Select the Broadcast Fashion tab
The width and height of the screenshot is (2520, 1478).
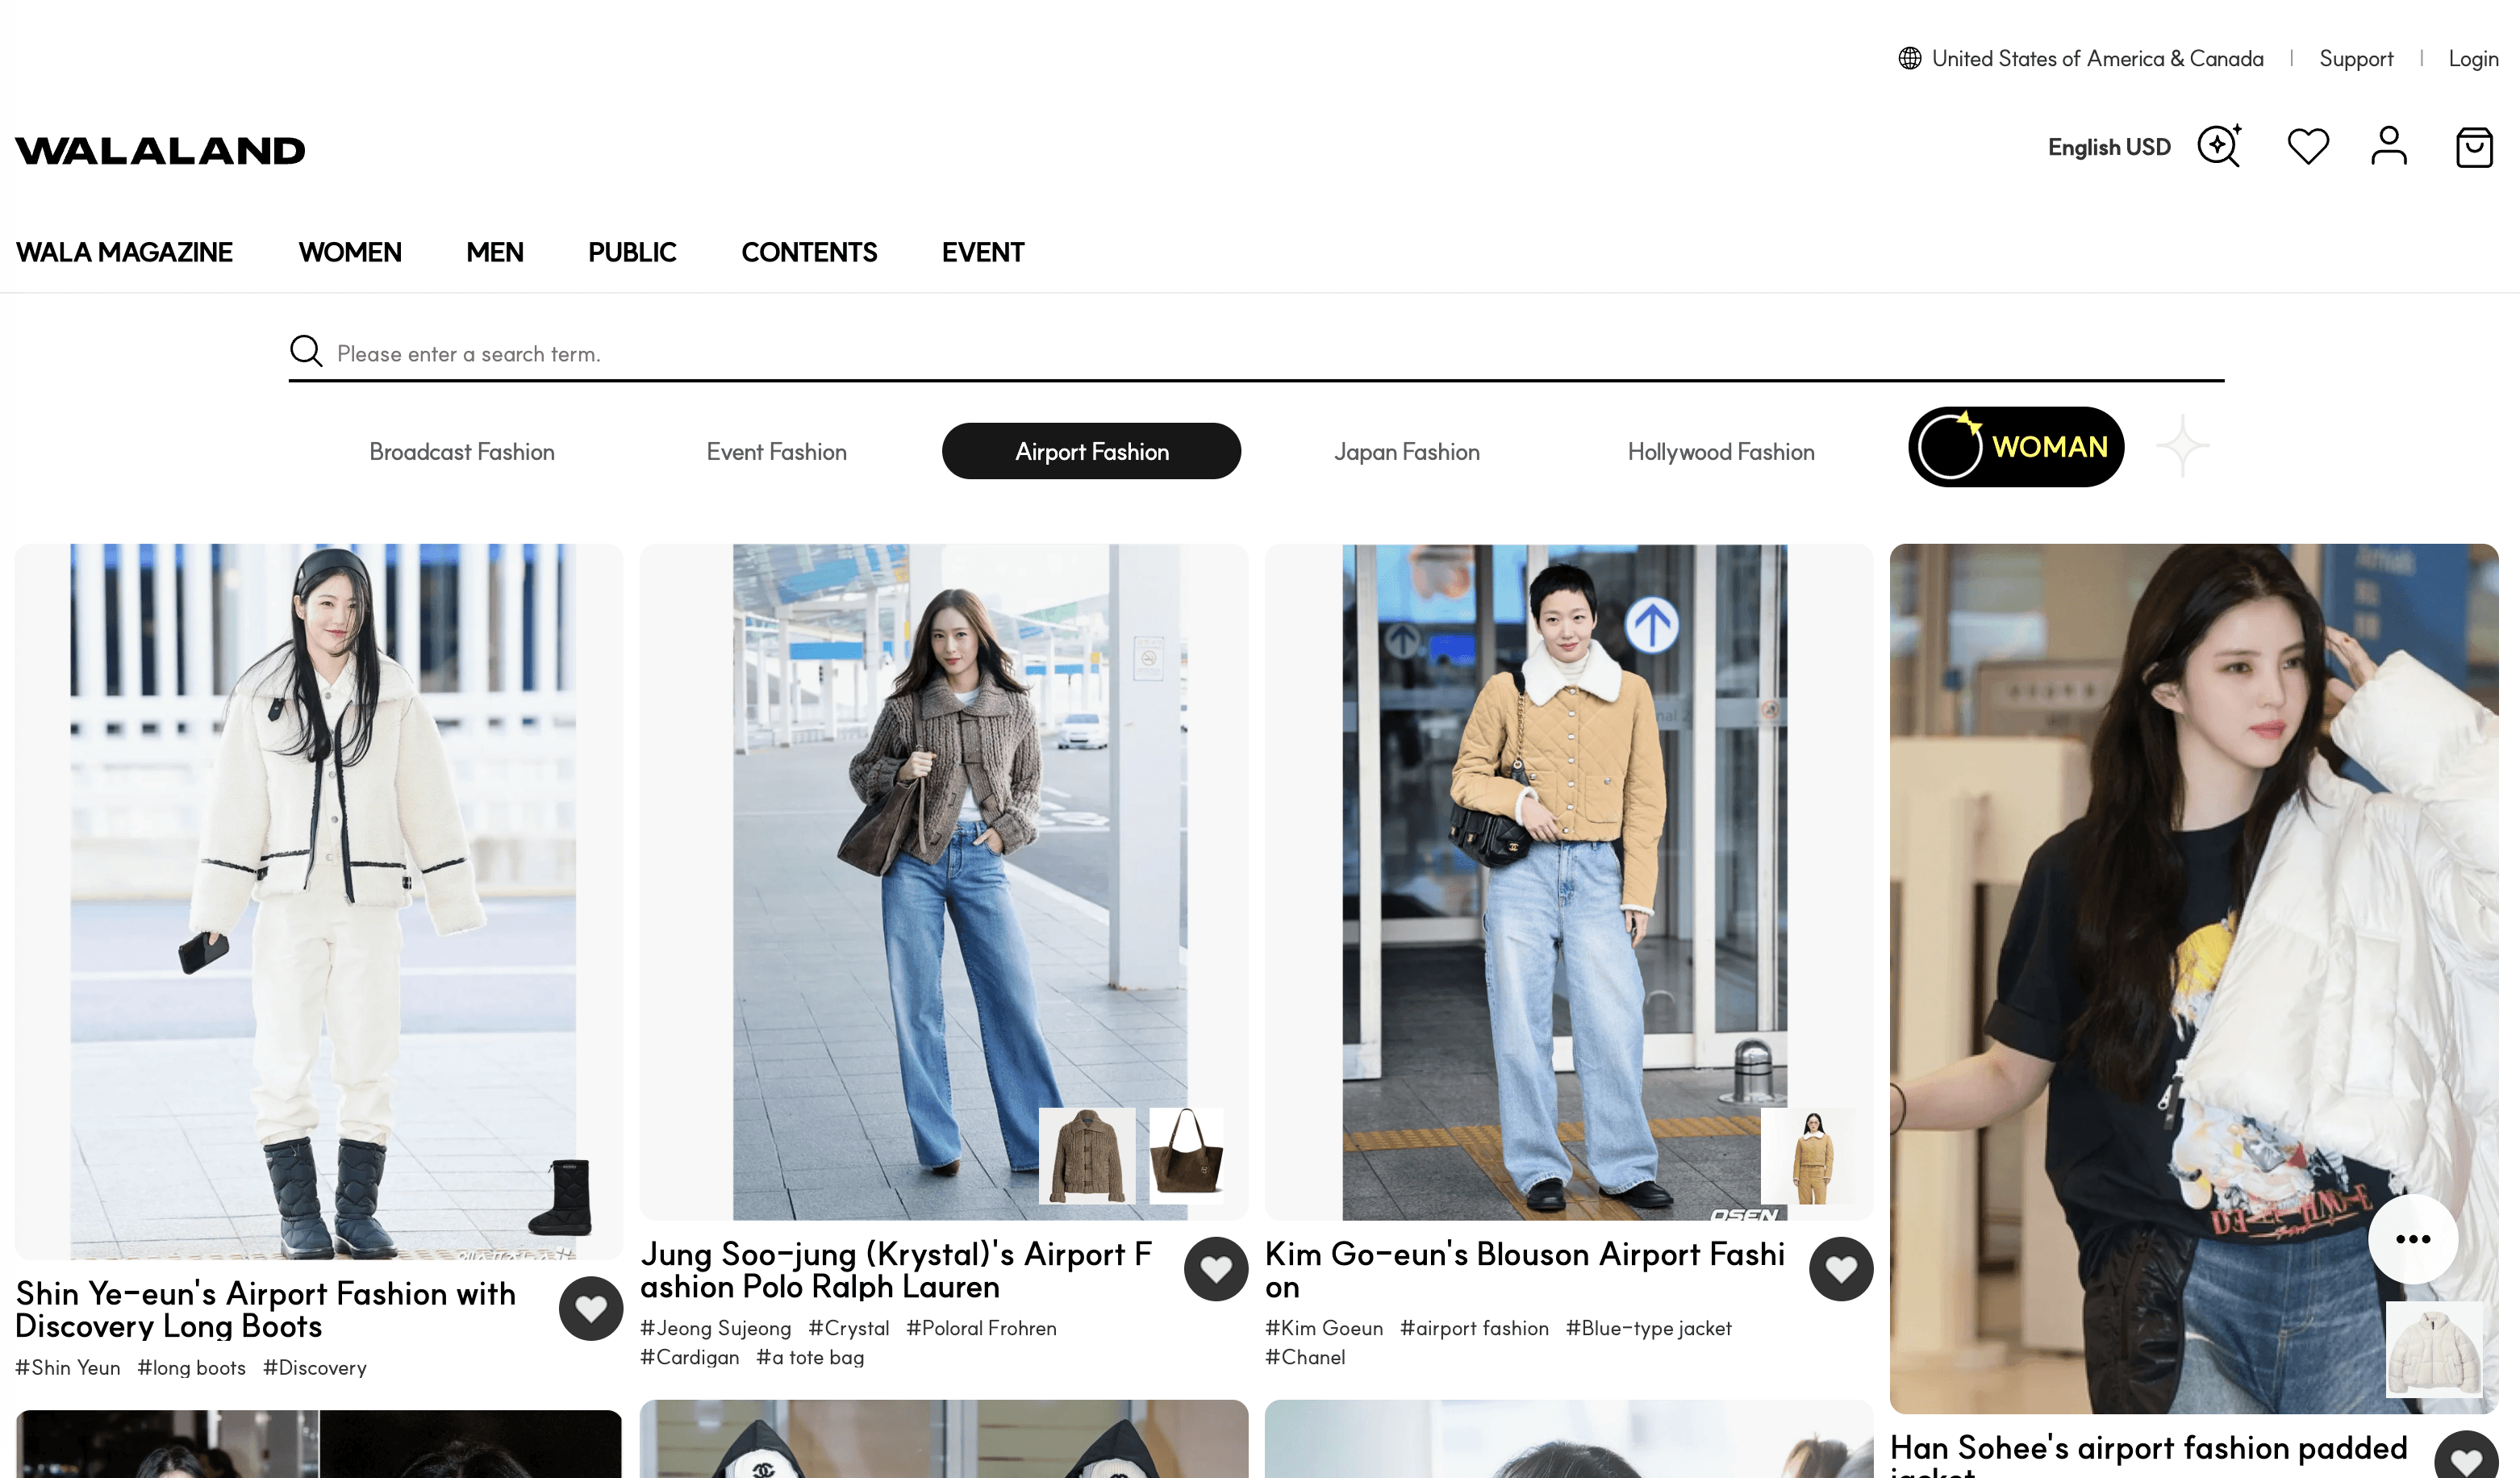tap(461, 452)
